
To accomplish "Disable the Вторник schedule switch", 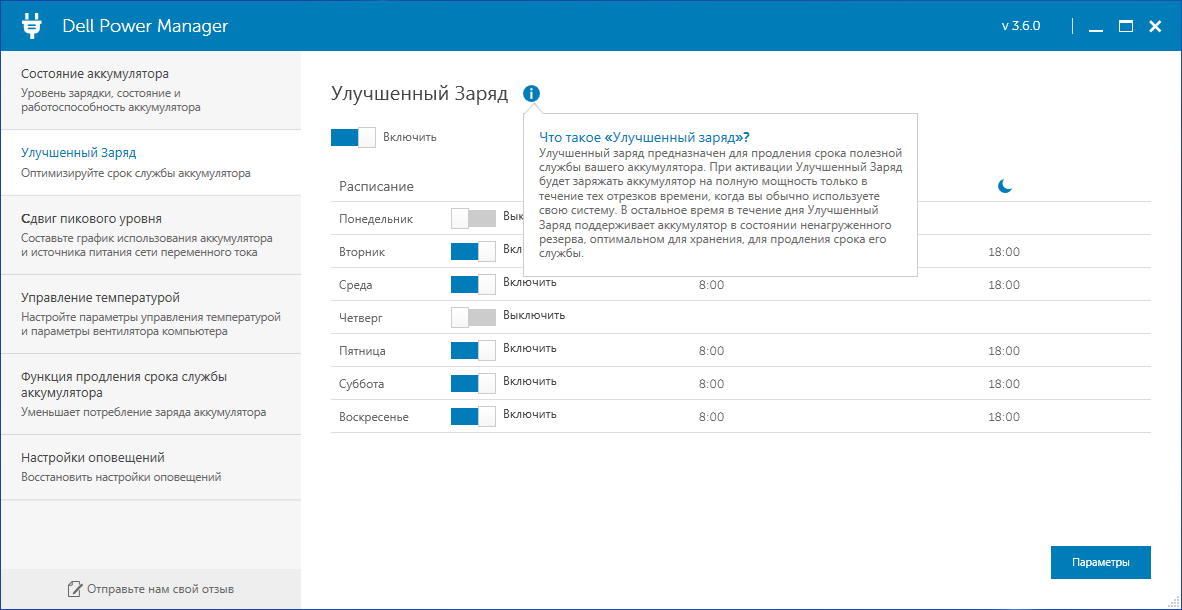I will [473, 252].
